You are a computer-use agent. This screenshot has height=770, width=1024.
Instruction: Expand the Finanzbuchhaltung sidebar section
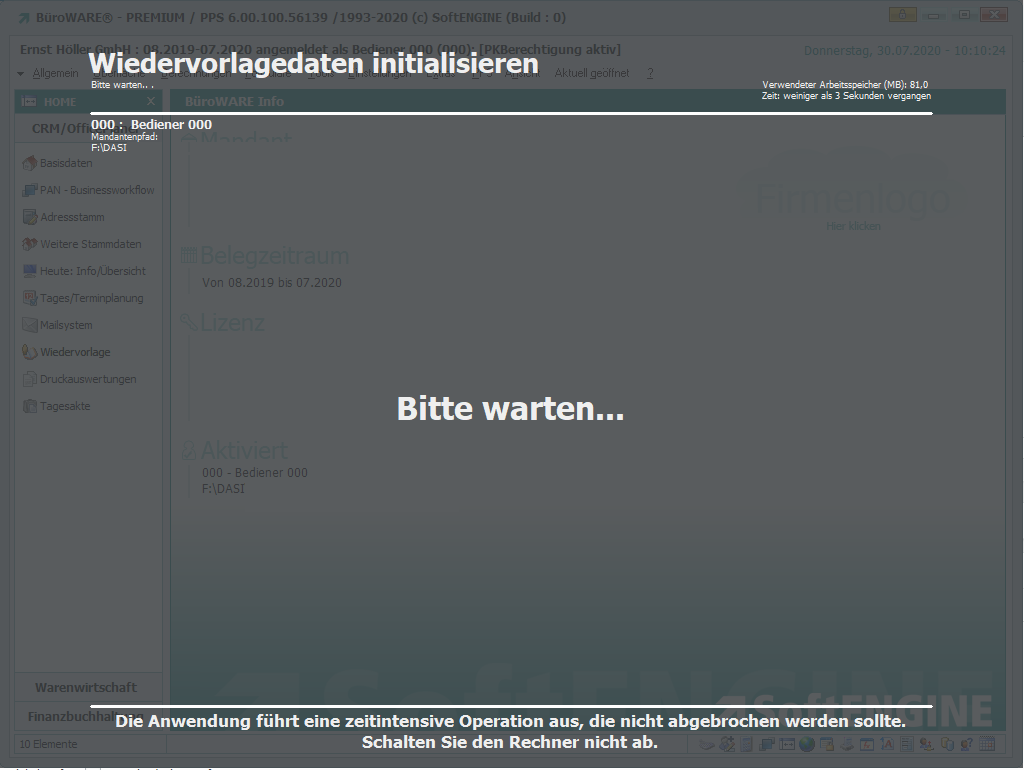point(86,716)
